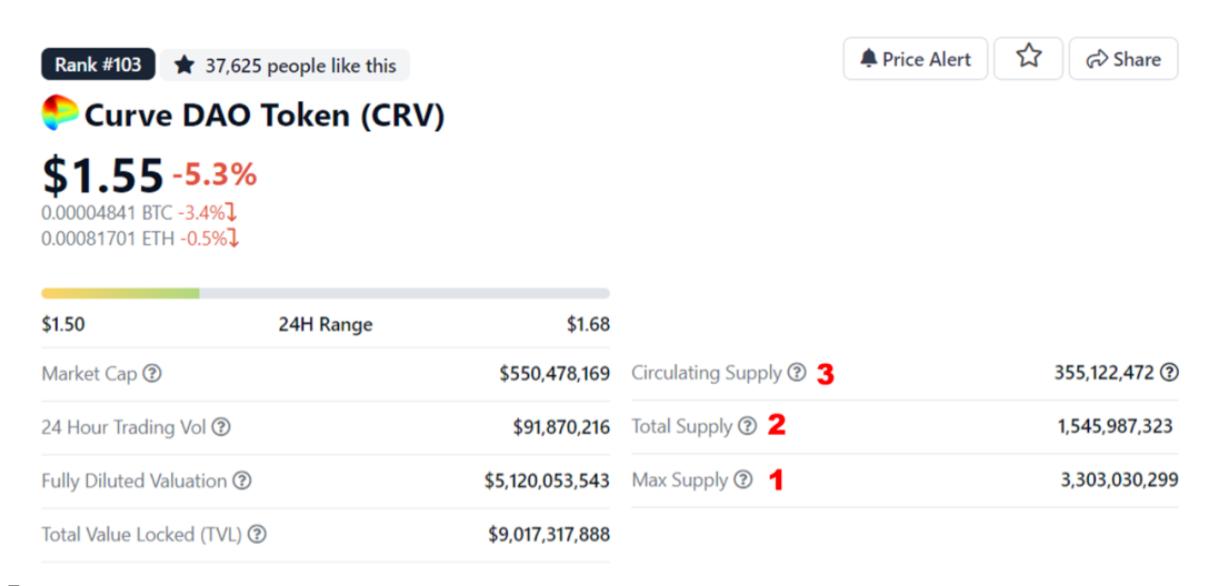The height and width of the screenshot is (586, 1212).
Task: Click info icon after 355,122,472 value
Action: [1168, 373]
